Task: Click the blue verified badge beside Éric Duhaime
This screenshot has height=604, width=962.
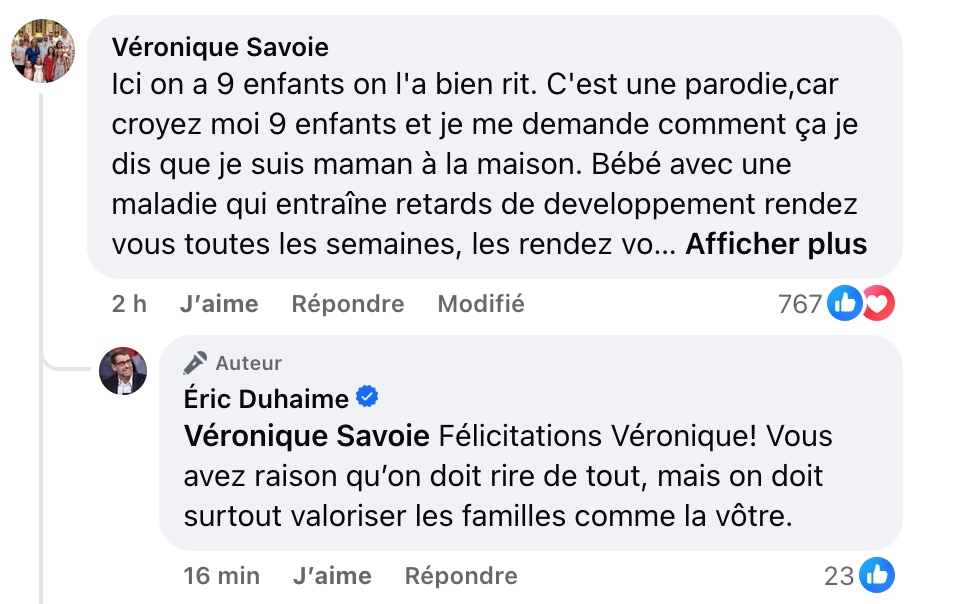Action: click(367, 398)
